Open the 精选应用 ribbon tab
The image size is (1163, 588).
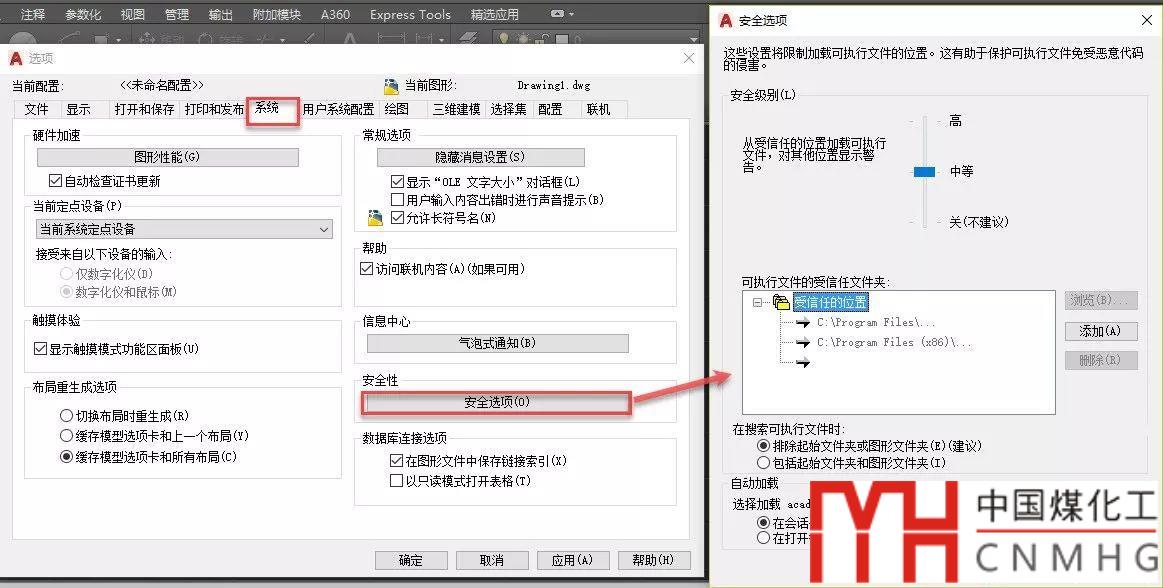pyautogui.click(x=495, y=14)
